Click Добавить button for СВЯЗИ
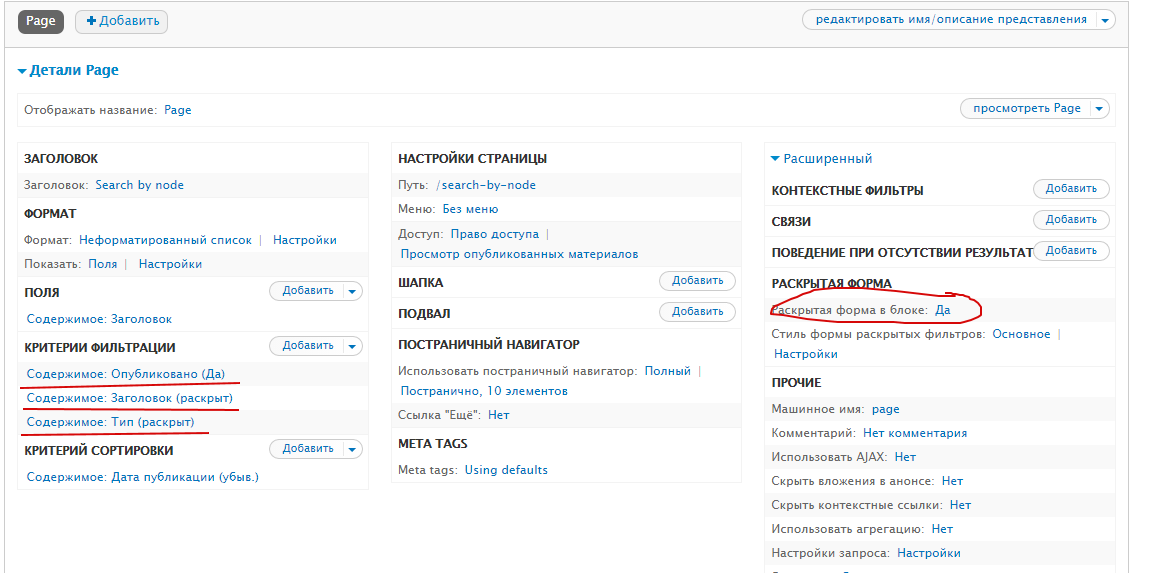This screenshot has width=1149, height=573. click(1071, 220)
